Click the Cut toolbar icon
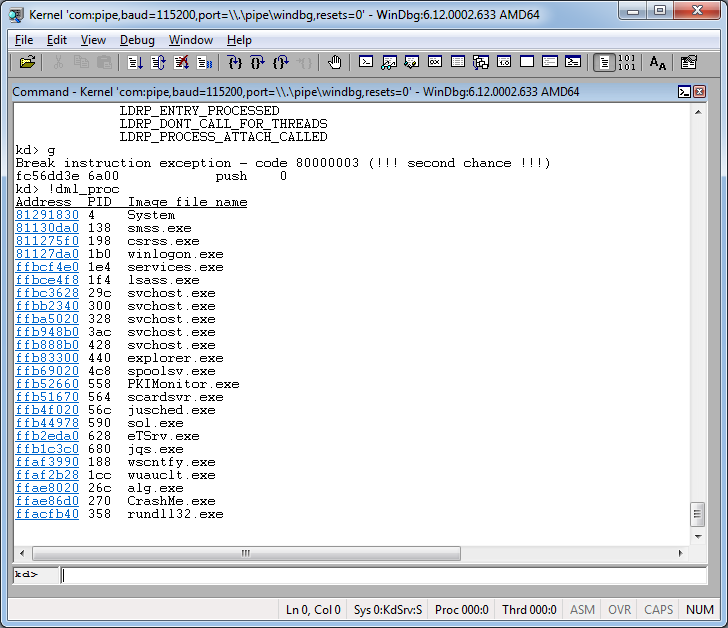The image size is (728, 628). pyautogui.click(x=58, y=62)
